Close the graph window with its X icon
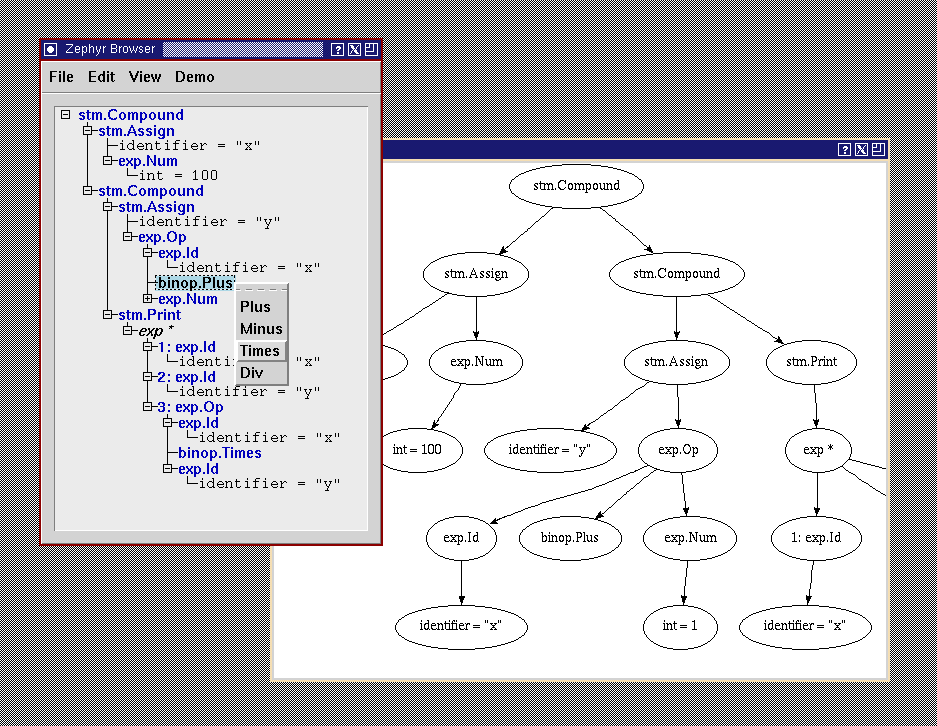 tap(861, 150)
